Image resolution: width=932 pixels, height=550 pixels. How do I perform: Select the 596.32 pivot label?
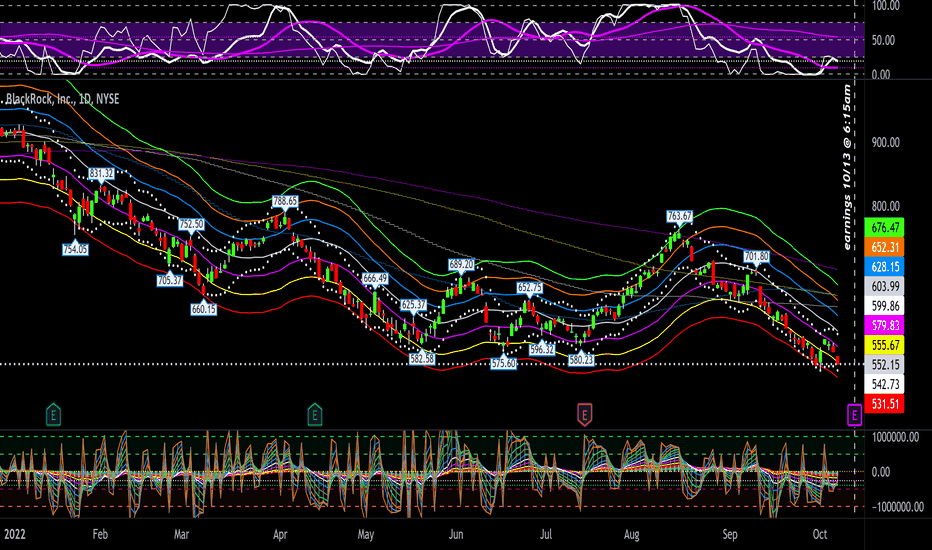click(x=542, y=349)
